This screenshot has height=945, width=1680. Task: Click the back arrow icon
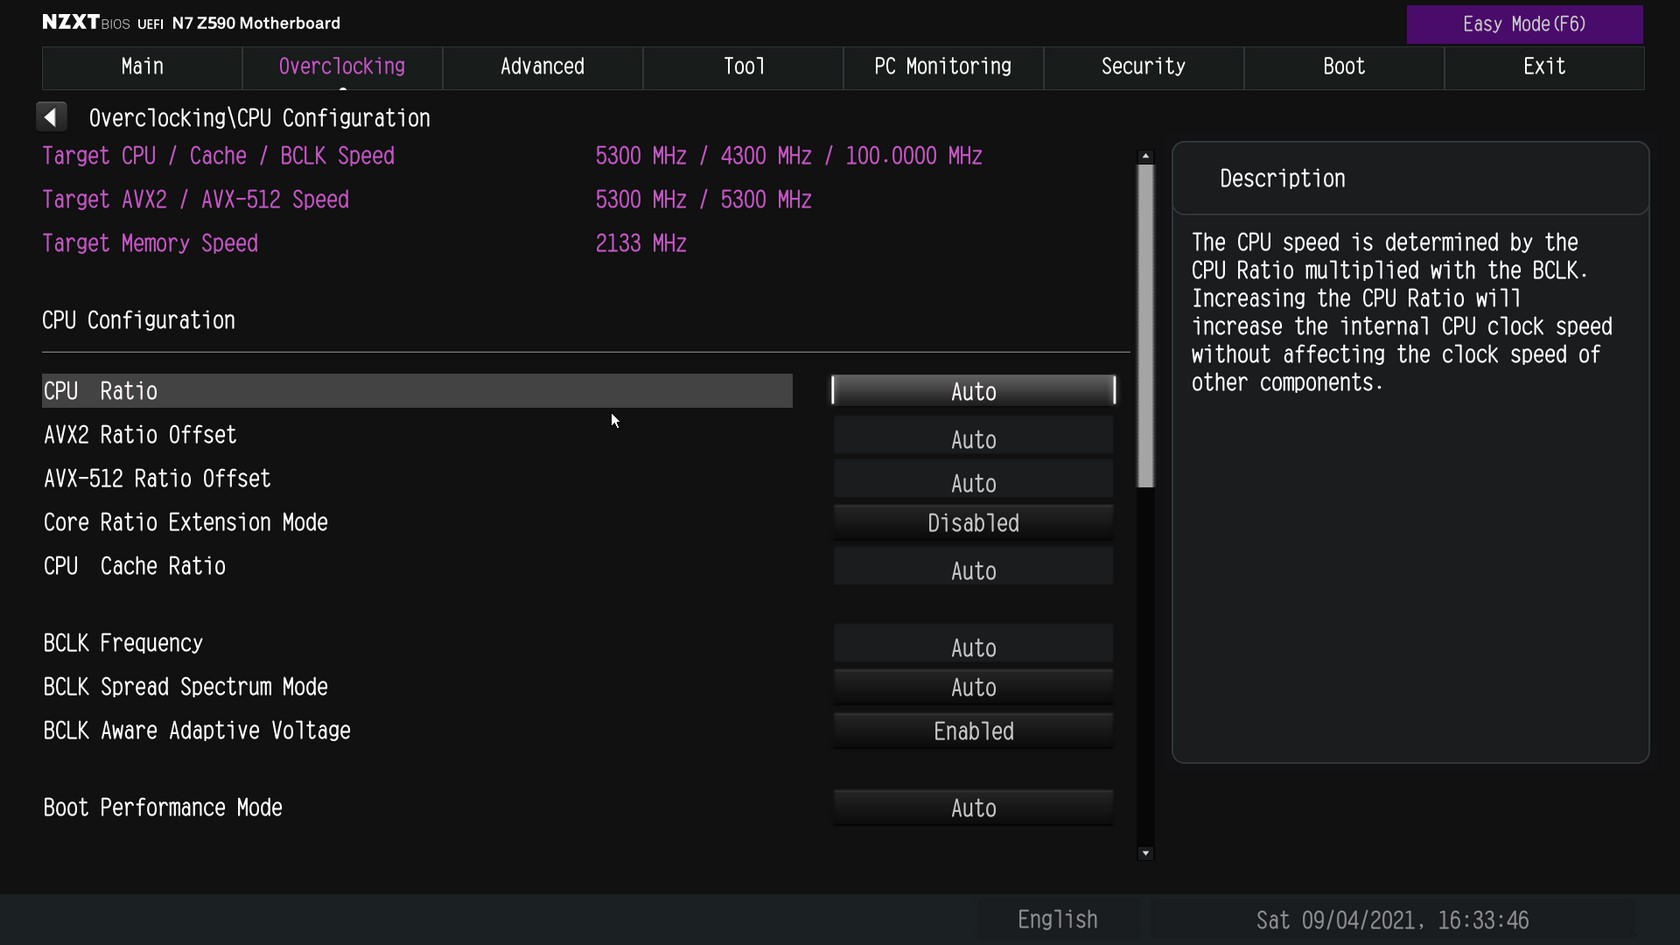click(x=51, y=117)
